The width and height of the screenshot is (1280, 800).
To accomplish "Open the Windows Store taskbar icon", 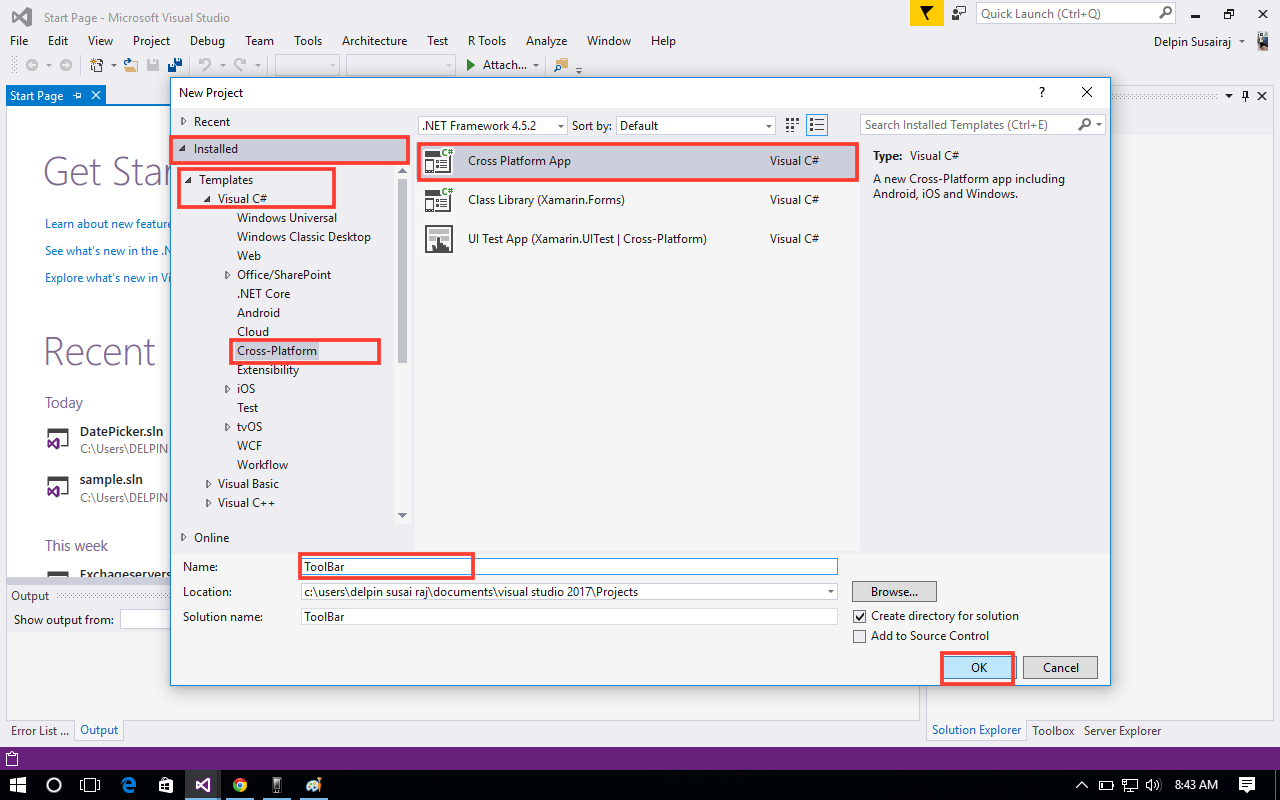I will pos(166,785).
